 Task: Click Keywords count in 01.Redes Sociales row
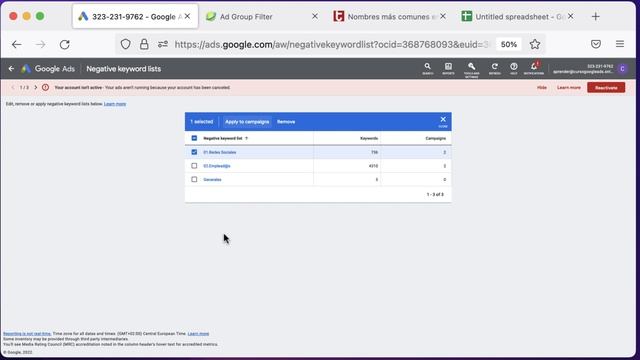tap(374, 152)
